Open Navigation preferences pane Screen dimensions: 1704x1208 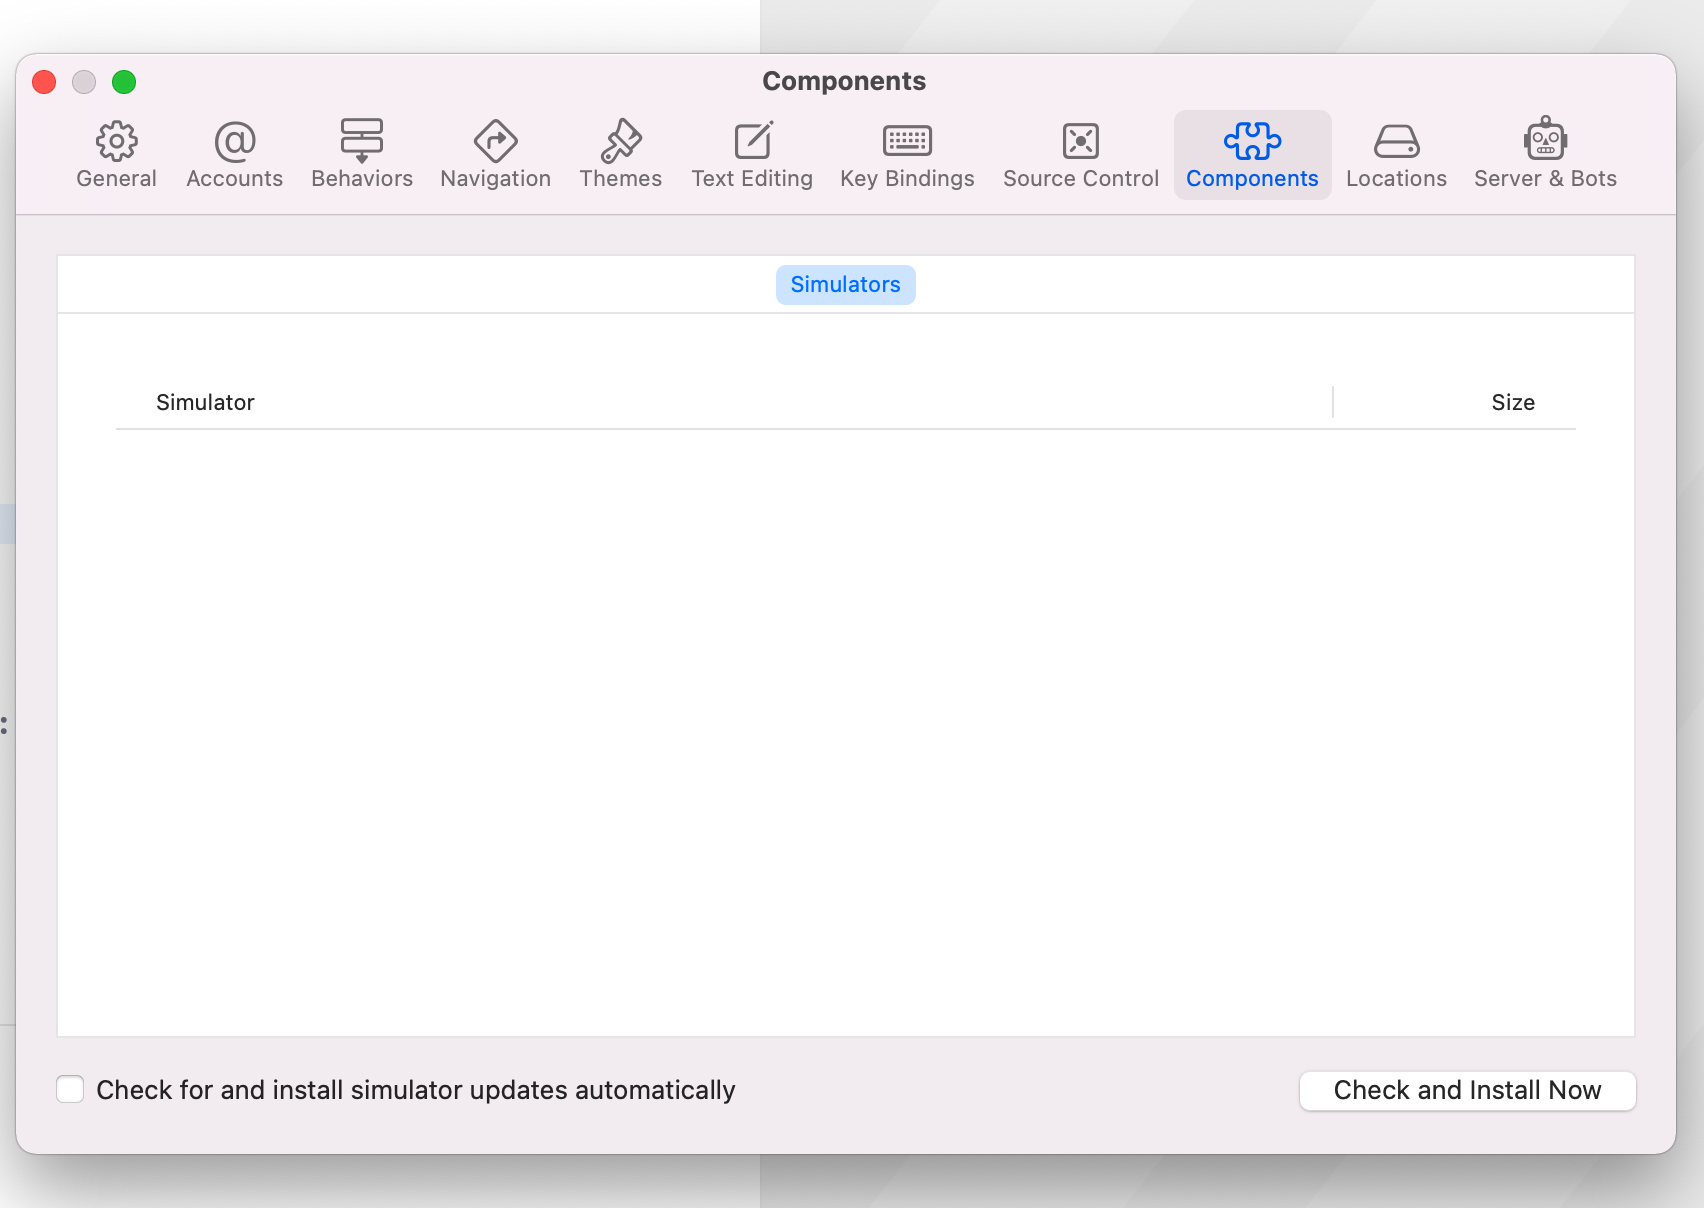[495, 155]
